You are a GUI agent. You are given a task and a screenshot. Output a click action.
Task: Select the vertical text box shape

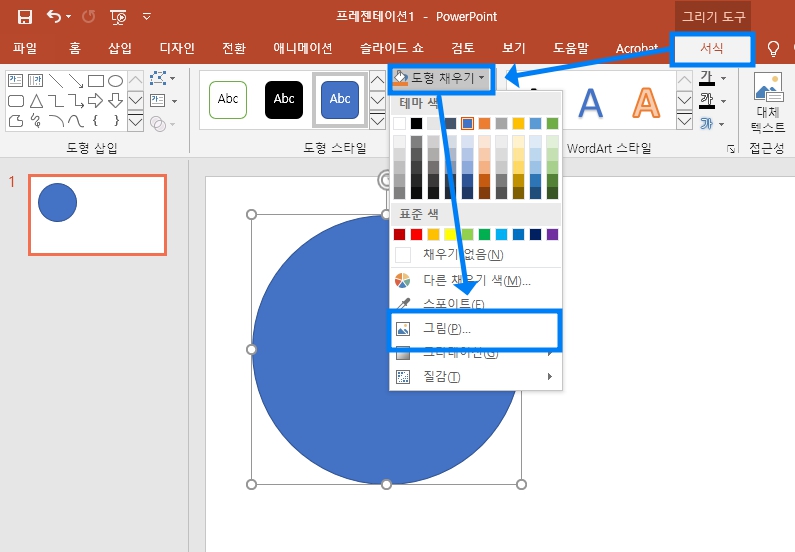point(35,80)
